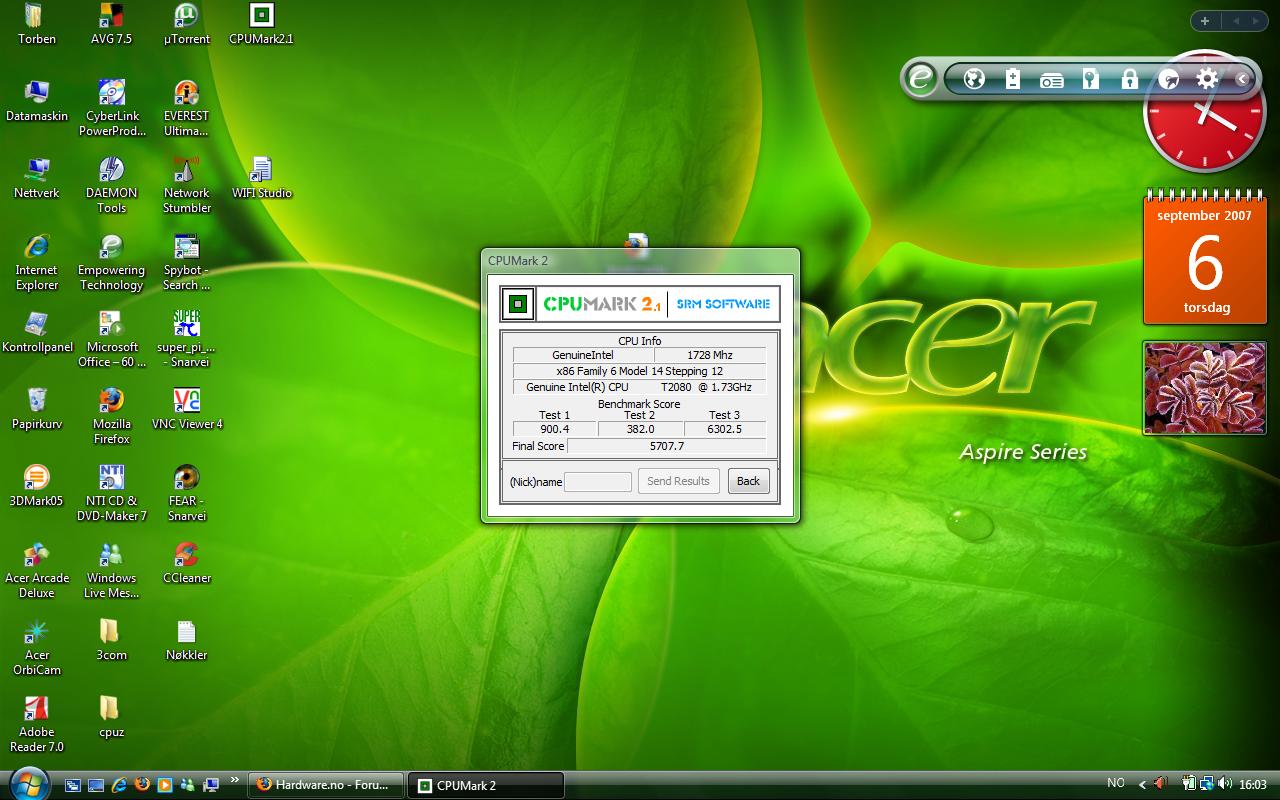The image size is (1280, 800).
Task: Launch Empowering Technology desktop icon
Action: (x=111, y=262)
